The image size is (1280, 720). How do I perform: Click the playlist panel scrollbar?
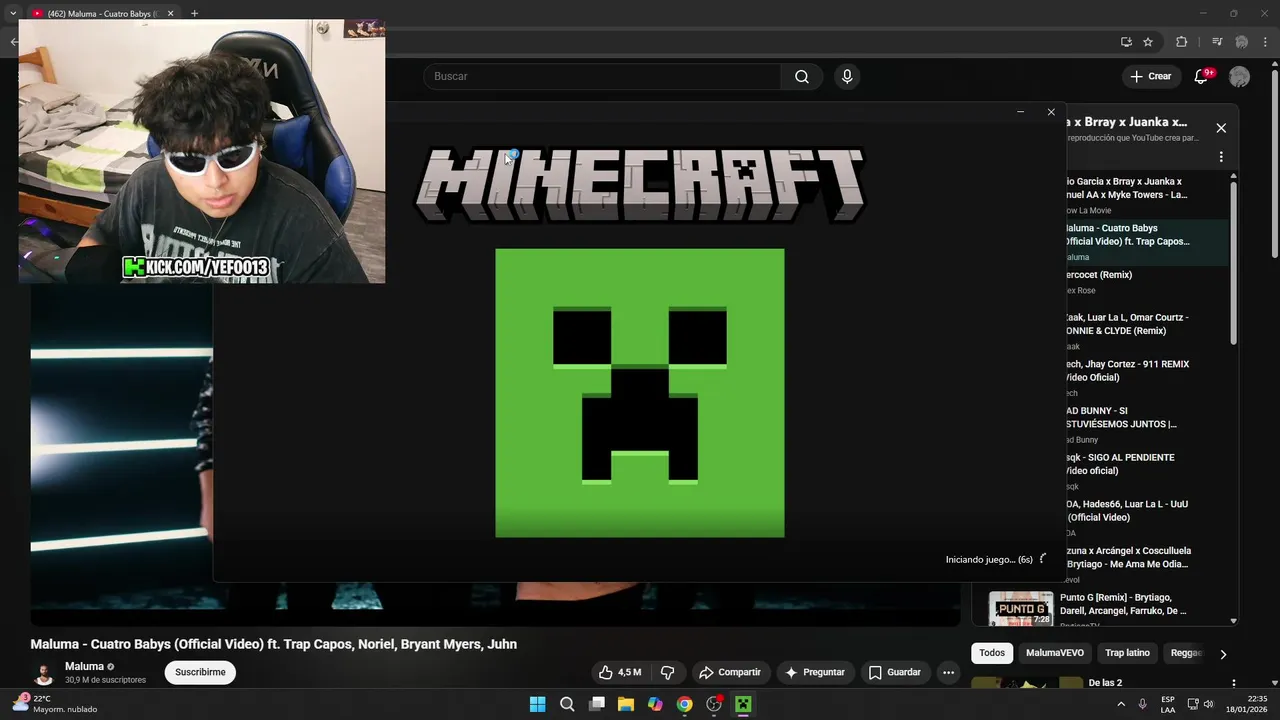(x=1233, y=262)
